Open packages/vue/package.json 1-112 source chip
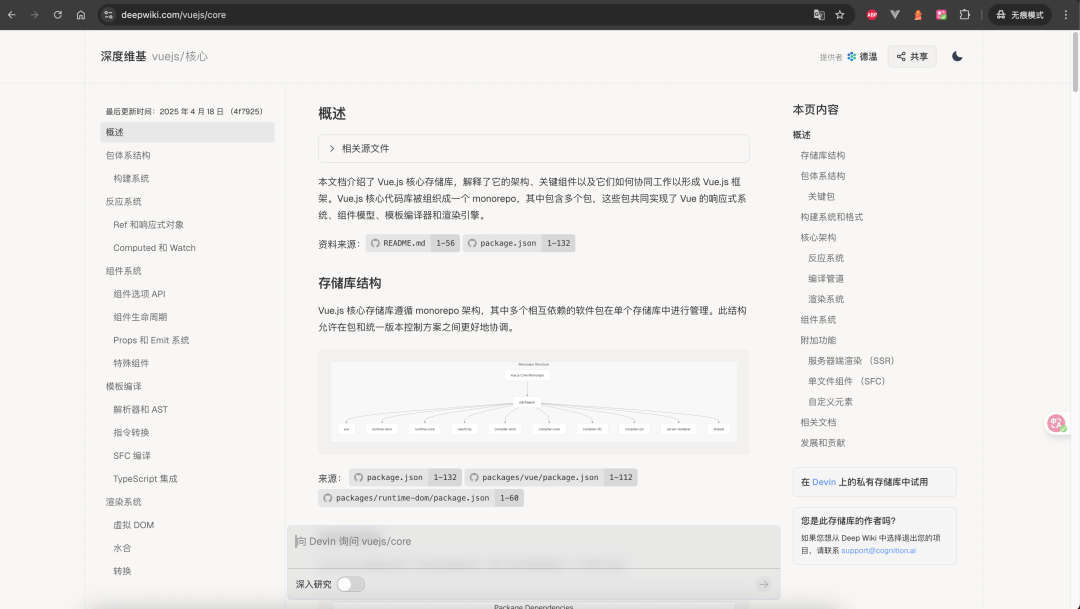Screen dimensions: 1080x609 tap(551, 477)
